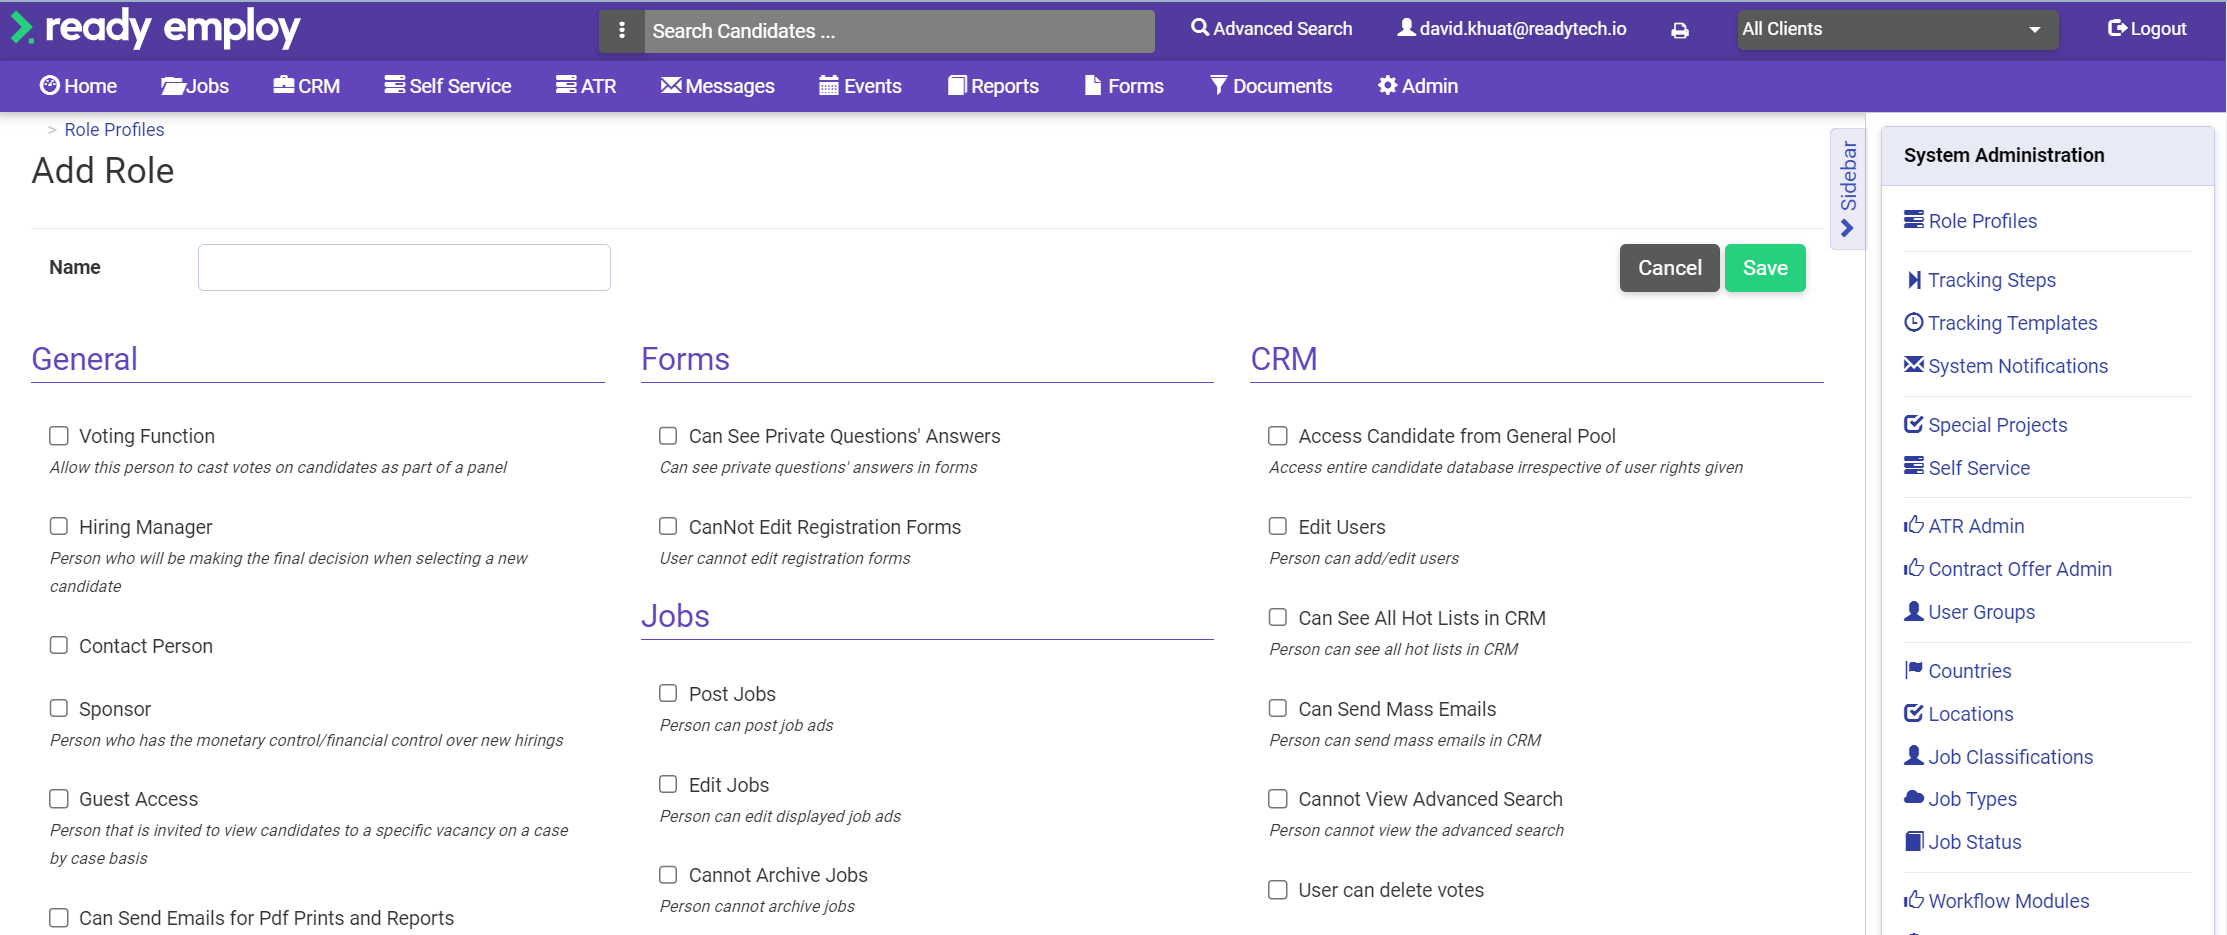This screenshot has width=2227, height=935.
Task: Click the Countries flag icon
Action: [x=1913, y=670]
